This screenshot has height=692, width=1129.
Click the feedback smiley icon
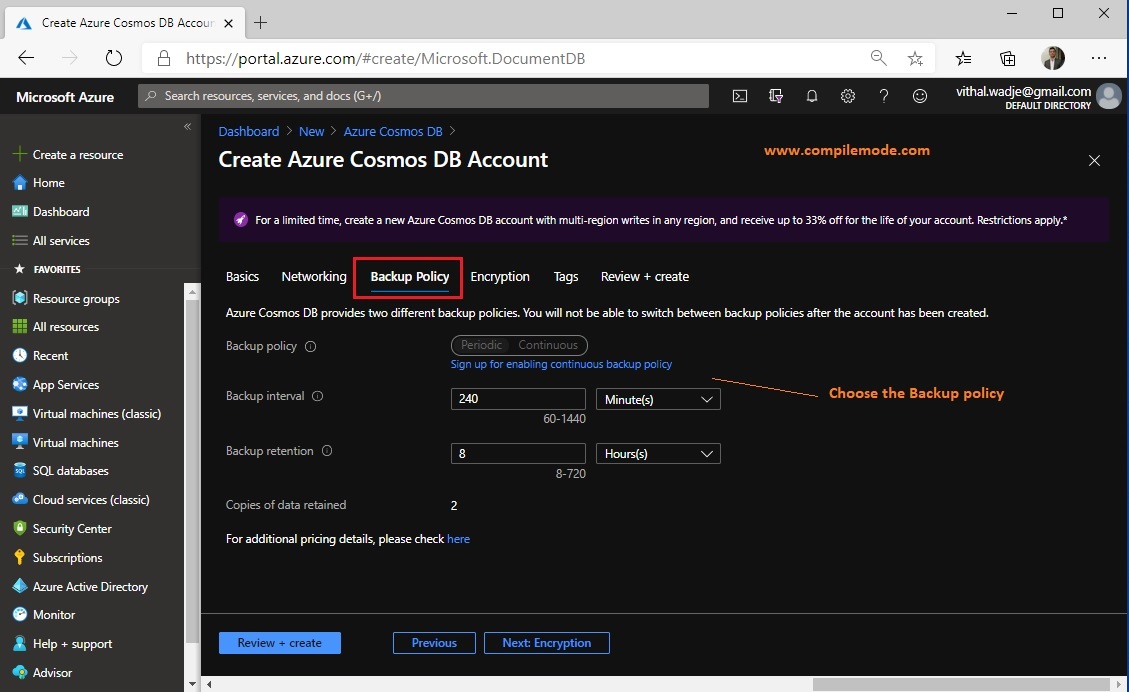(x=919, y=96)
